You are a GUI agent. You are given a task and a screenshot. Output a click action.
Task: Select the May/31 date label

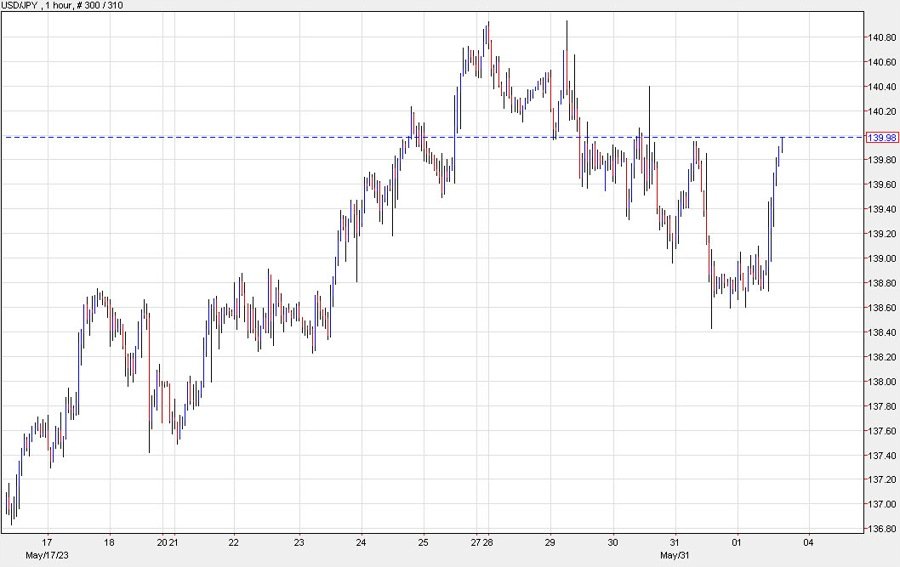click(x=676, y=555)
